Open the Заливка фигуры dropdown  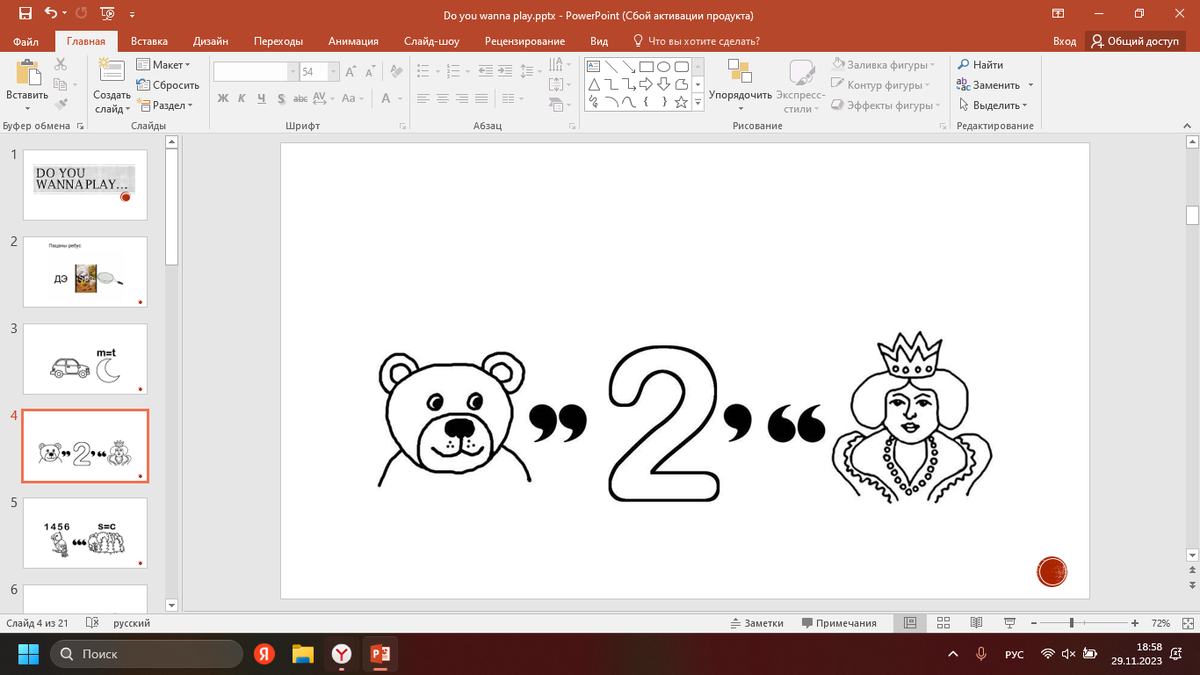pyautogui.click(x=883, y=65)
